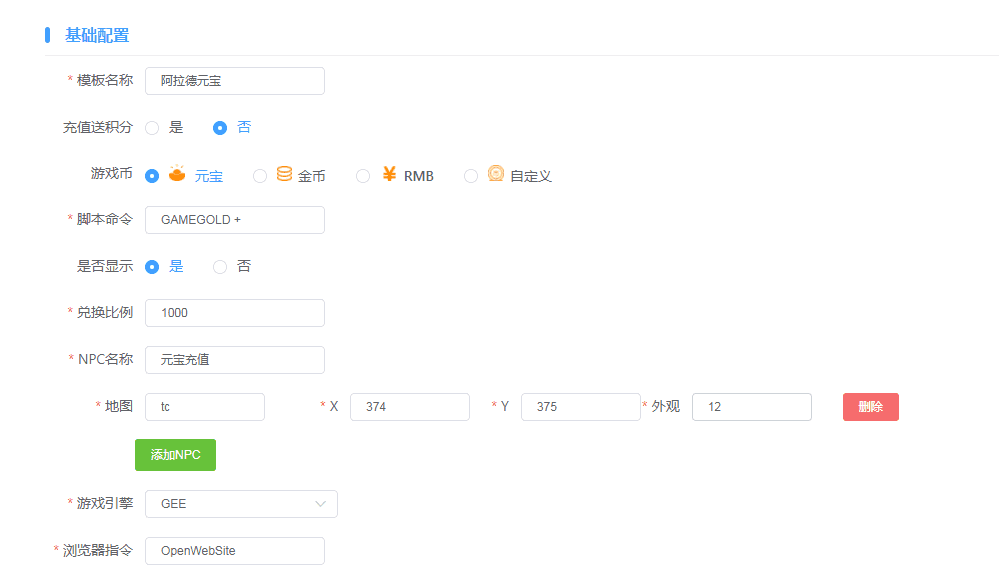Choose RMB radio option for 游戏币
Screen dimensions: 999x569
click(x=364, y=176)
